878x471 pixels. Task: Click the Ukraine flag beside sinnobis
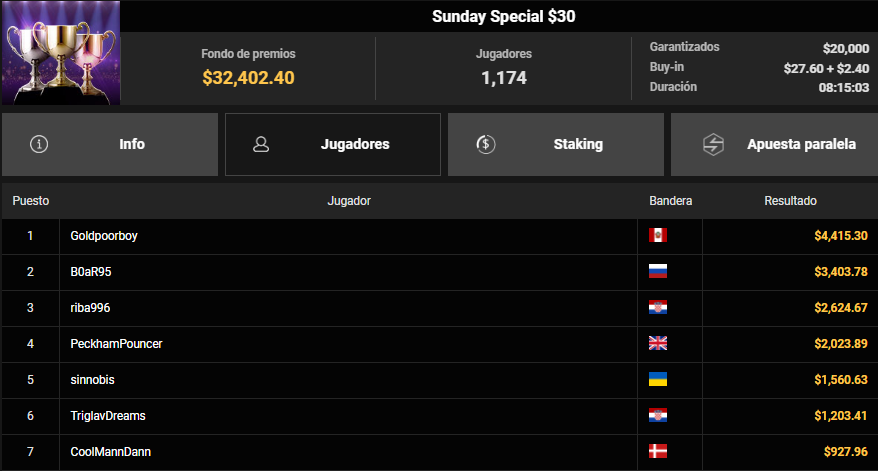[658, 380]
